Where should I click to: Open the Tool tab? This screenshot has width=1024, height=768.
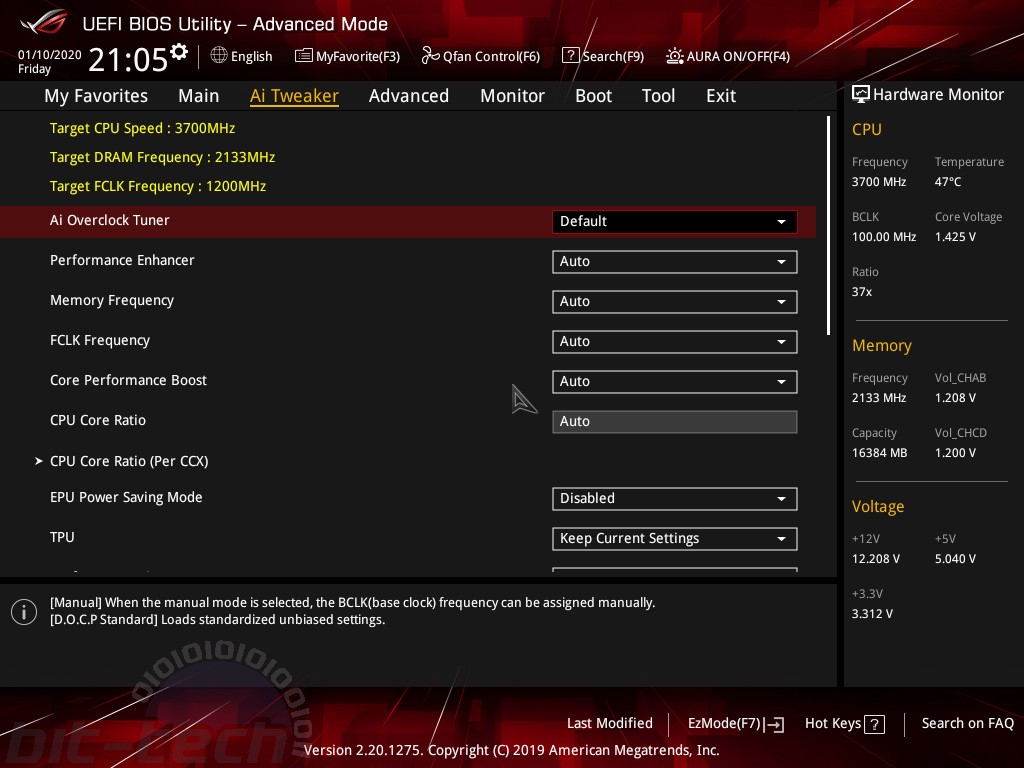pyautogui.click(x=658, y=96)
